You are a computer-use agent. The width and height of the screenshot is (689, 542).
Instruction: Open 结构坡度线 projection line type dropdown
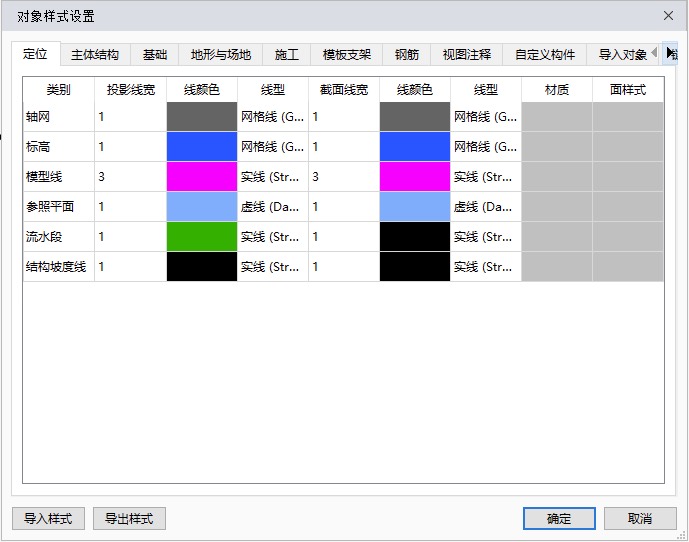coord(273,266)
